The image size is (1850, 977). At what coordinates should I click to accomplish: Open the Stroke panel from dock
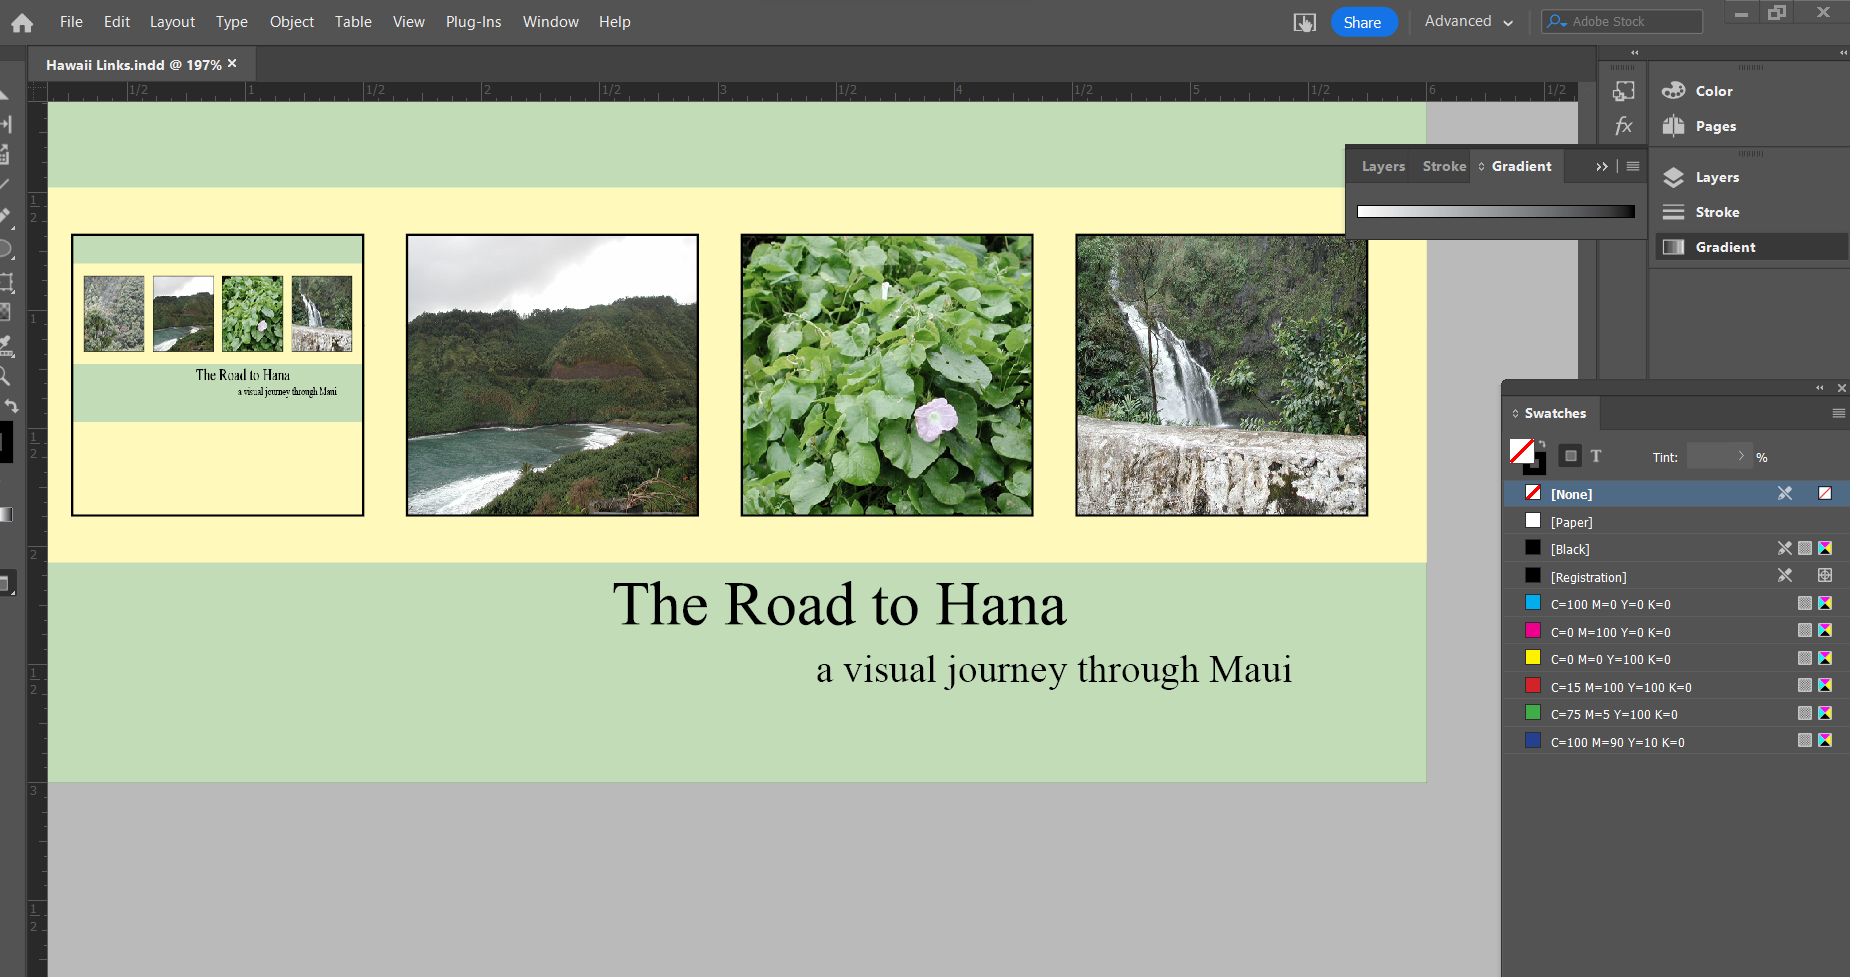[1716, 213]
